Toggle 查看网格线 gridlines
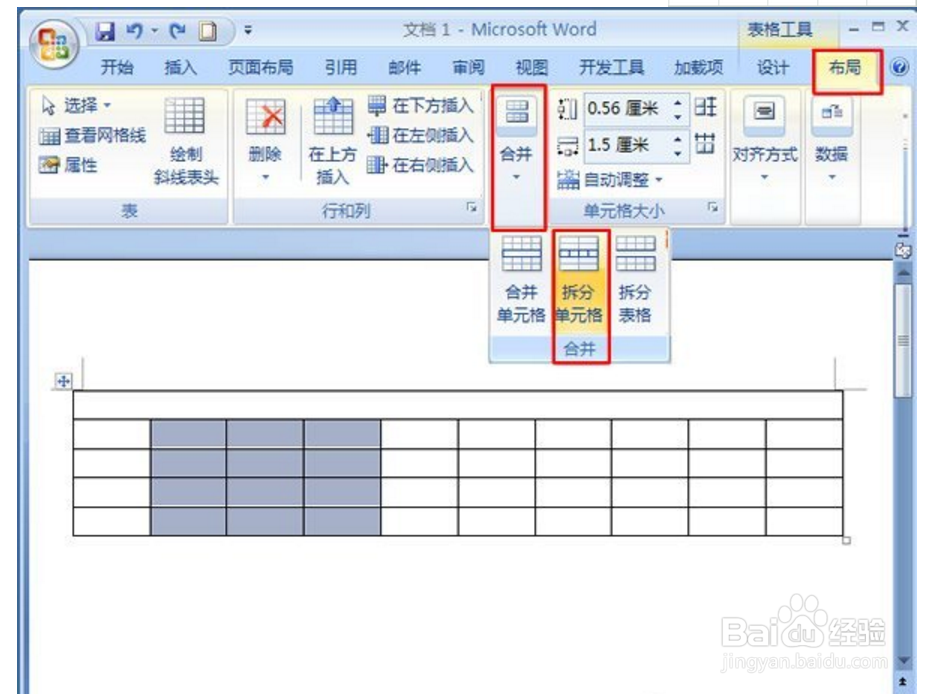The image size is (940, 694). click(93, 135)
